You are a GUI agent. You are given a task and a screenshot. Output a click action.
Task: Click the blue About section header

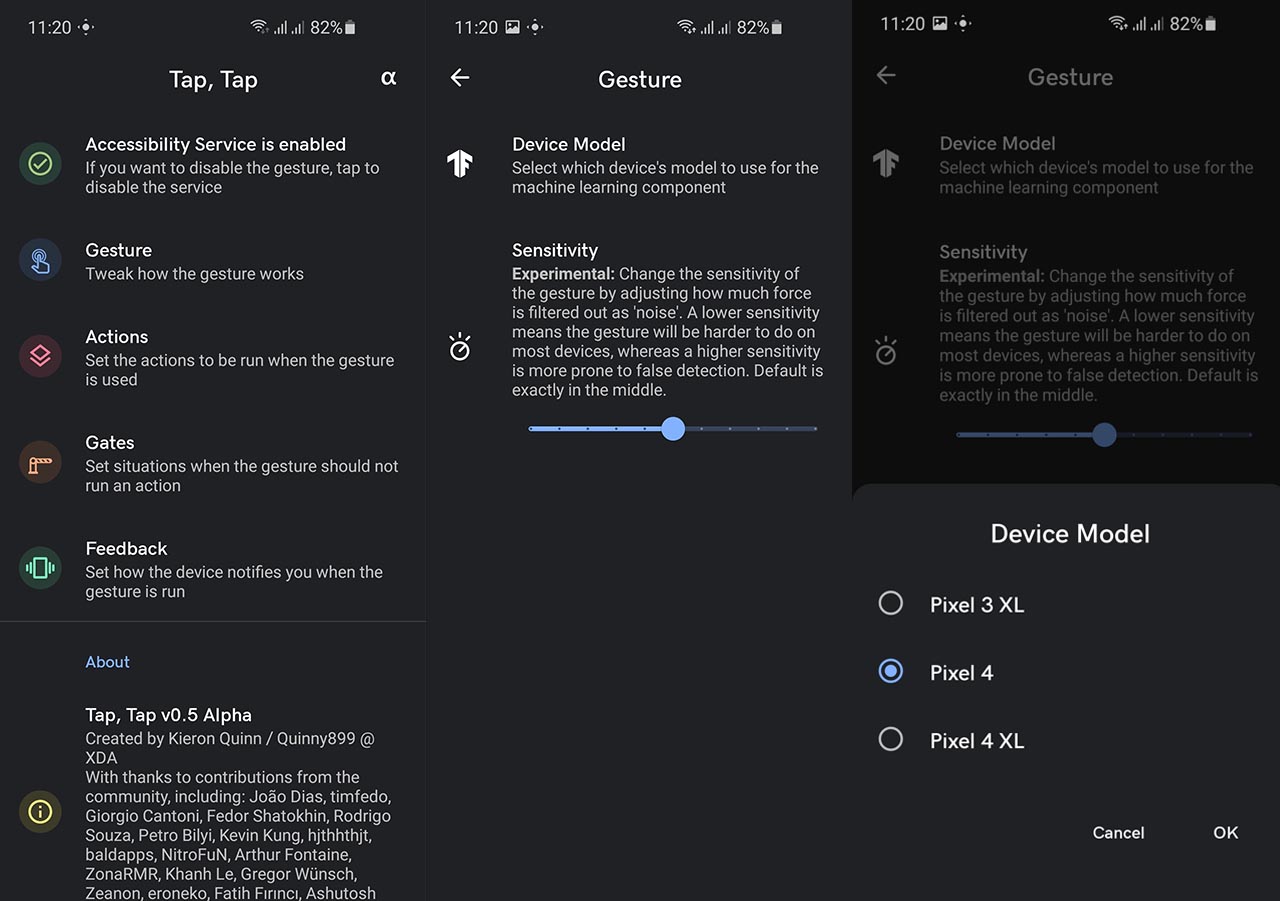[107, 662]
